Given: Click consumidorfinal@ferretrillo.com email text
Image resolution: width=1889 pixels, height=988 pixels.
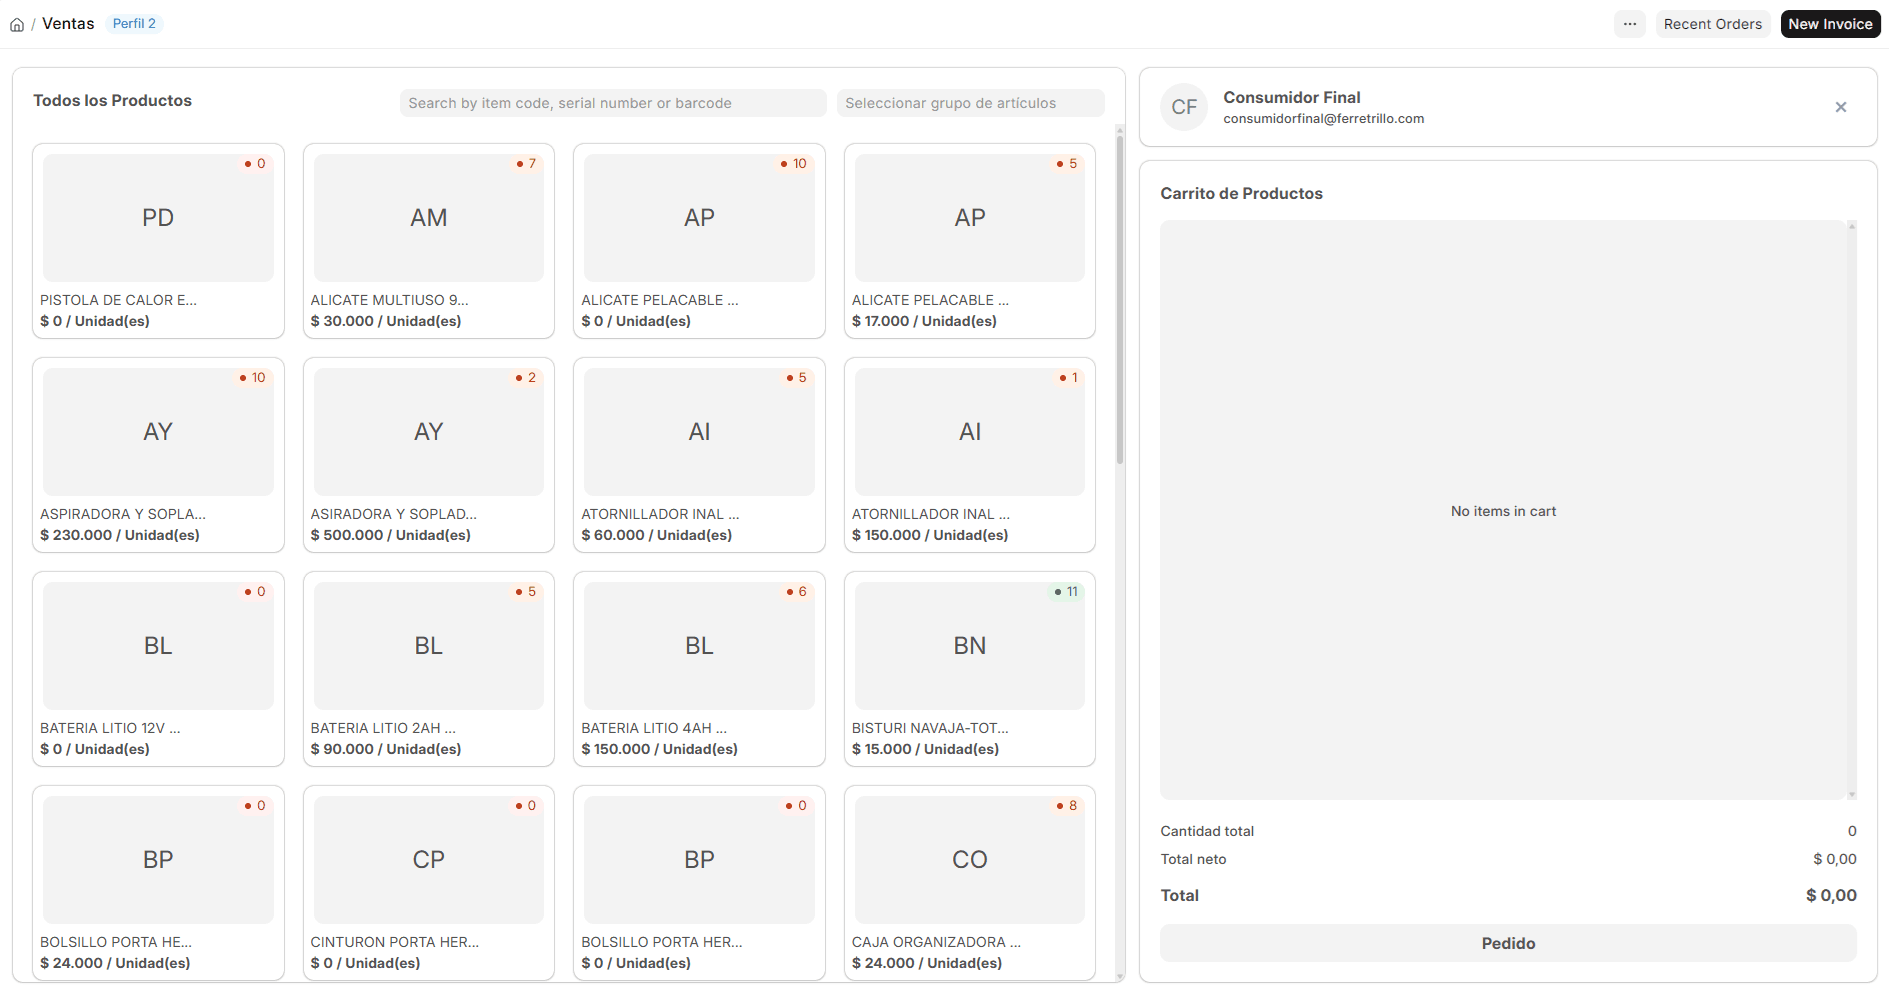Looking at the screenshot, I should 1323,119.
